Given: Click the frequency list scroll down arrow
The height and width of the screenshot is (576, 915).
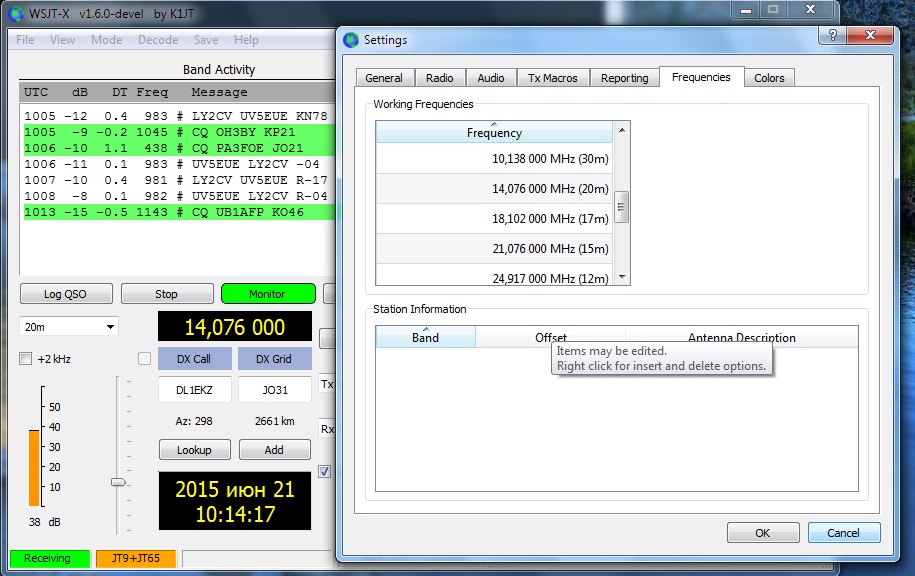Looking at the screenshot, I should pos(622,277).
